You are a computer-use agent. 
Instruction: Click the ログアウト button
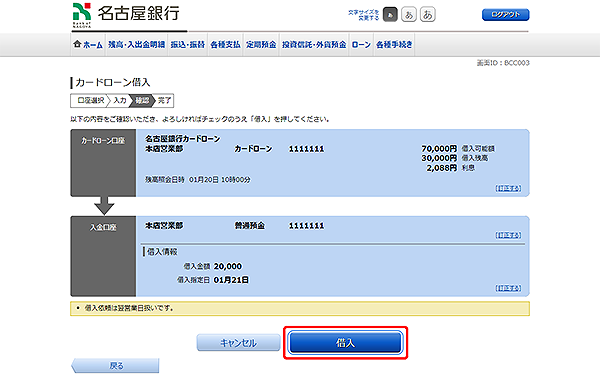pyautogui.click(x=505, y=15)
